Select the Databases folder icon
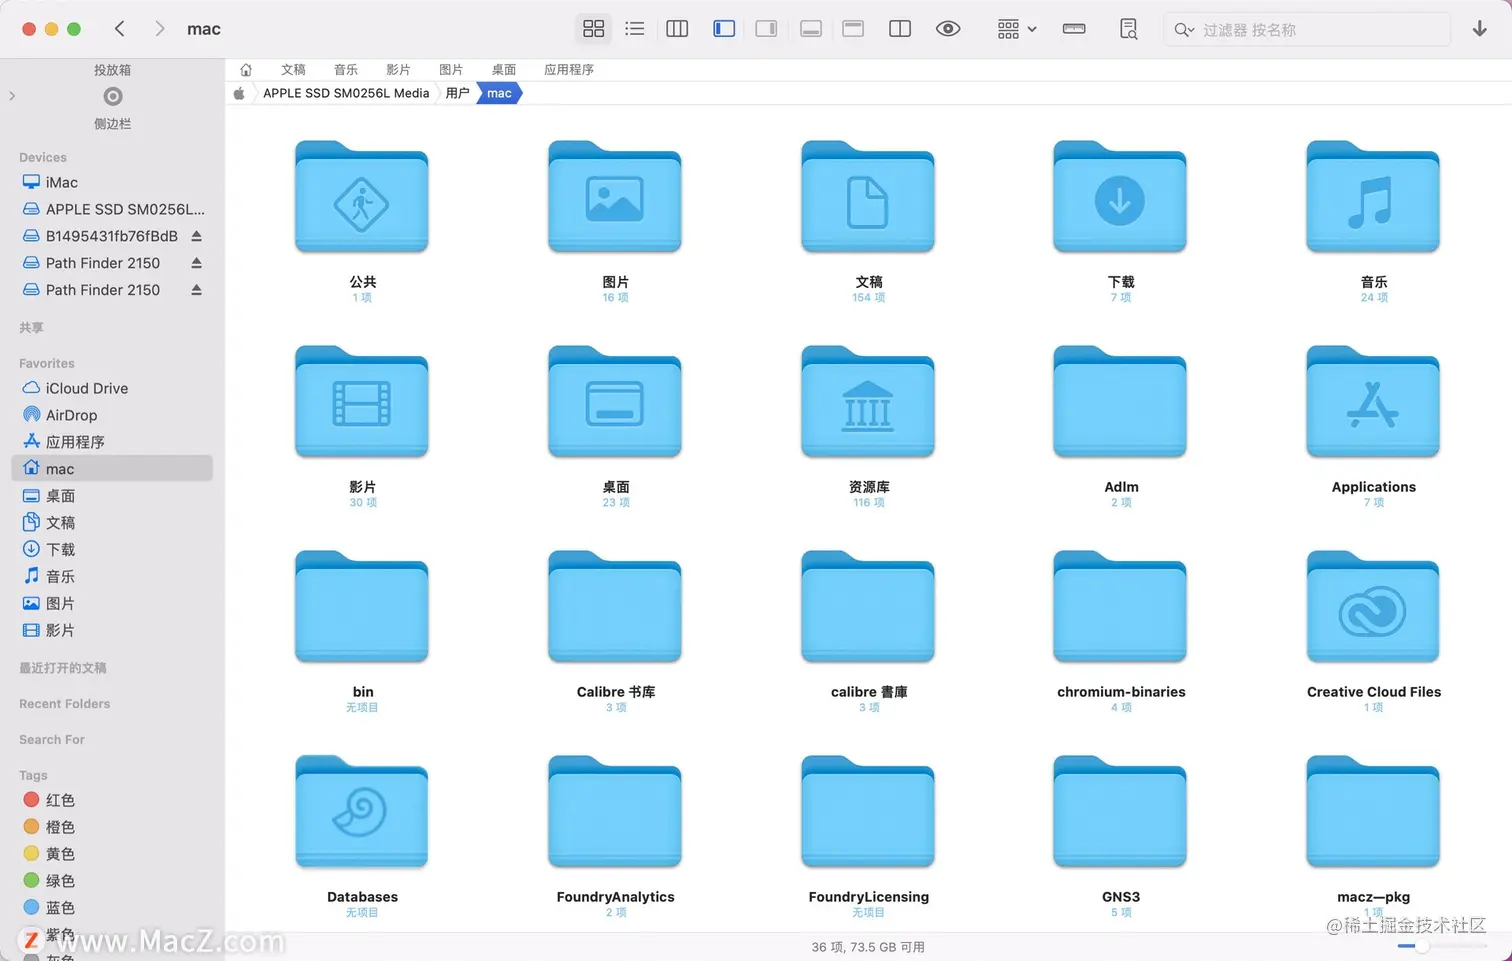The height and width of the screenshot is (961, 1512). 362,812
